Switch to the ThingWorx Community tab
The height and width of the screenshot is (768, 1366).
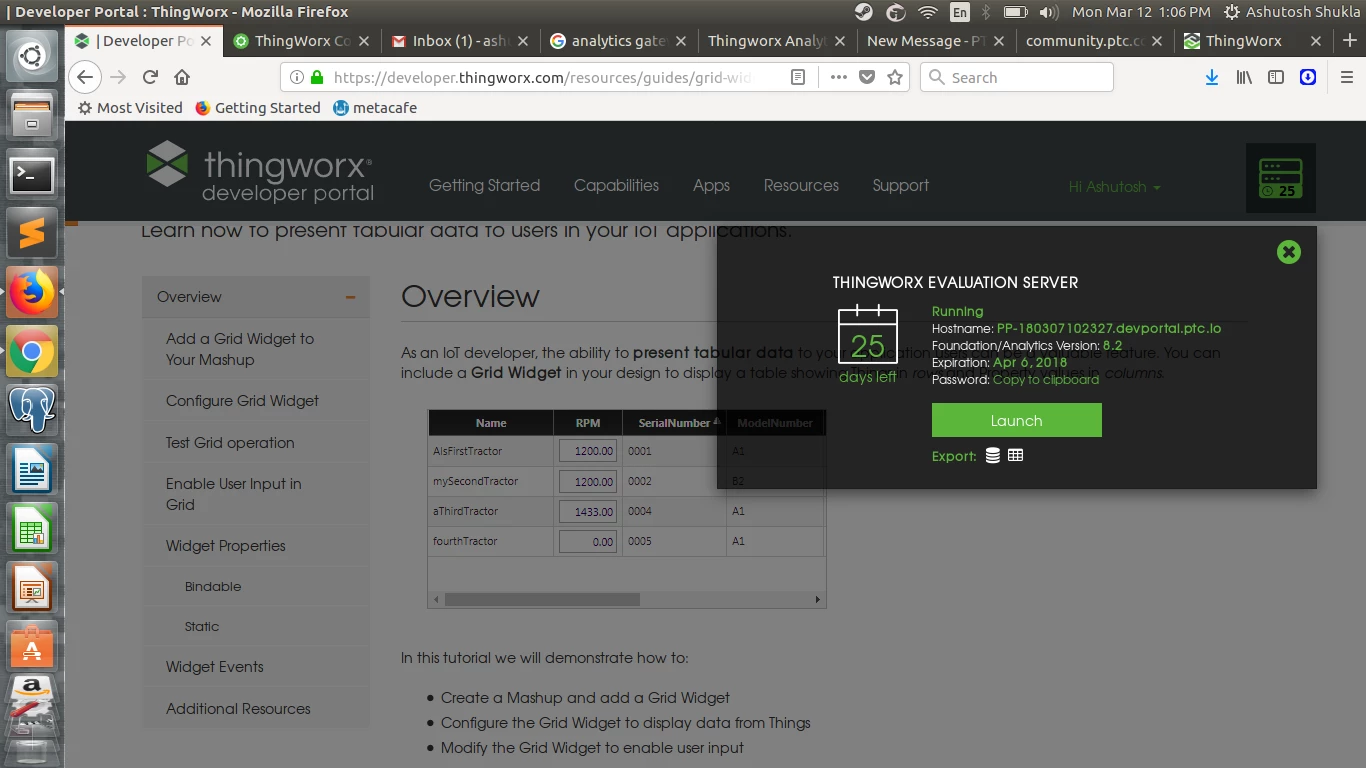point(300,41)
